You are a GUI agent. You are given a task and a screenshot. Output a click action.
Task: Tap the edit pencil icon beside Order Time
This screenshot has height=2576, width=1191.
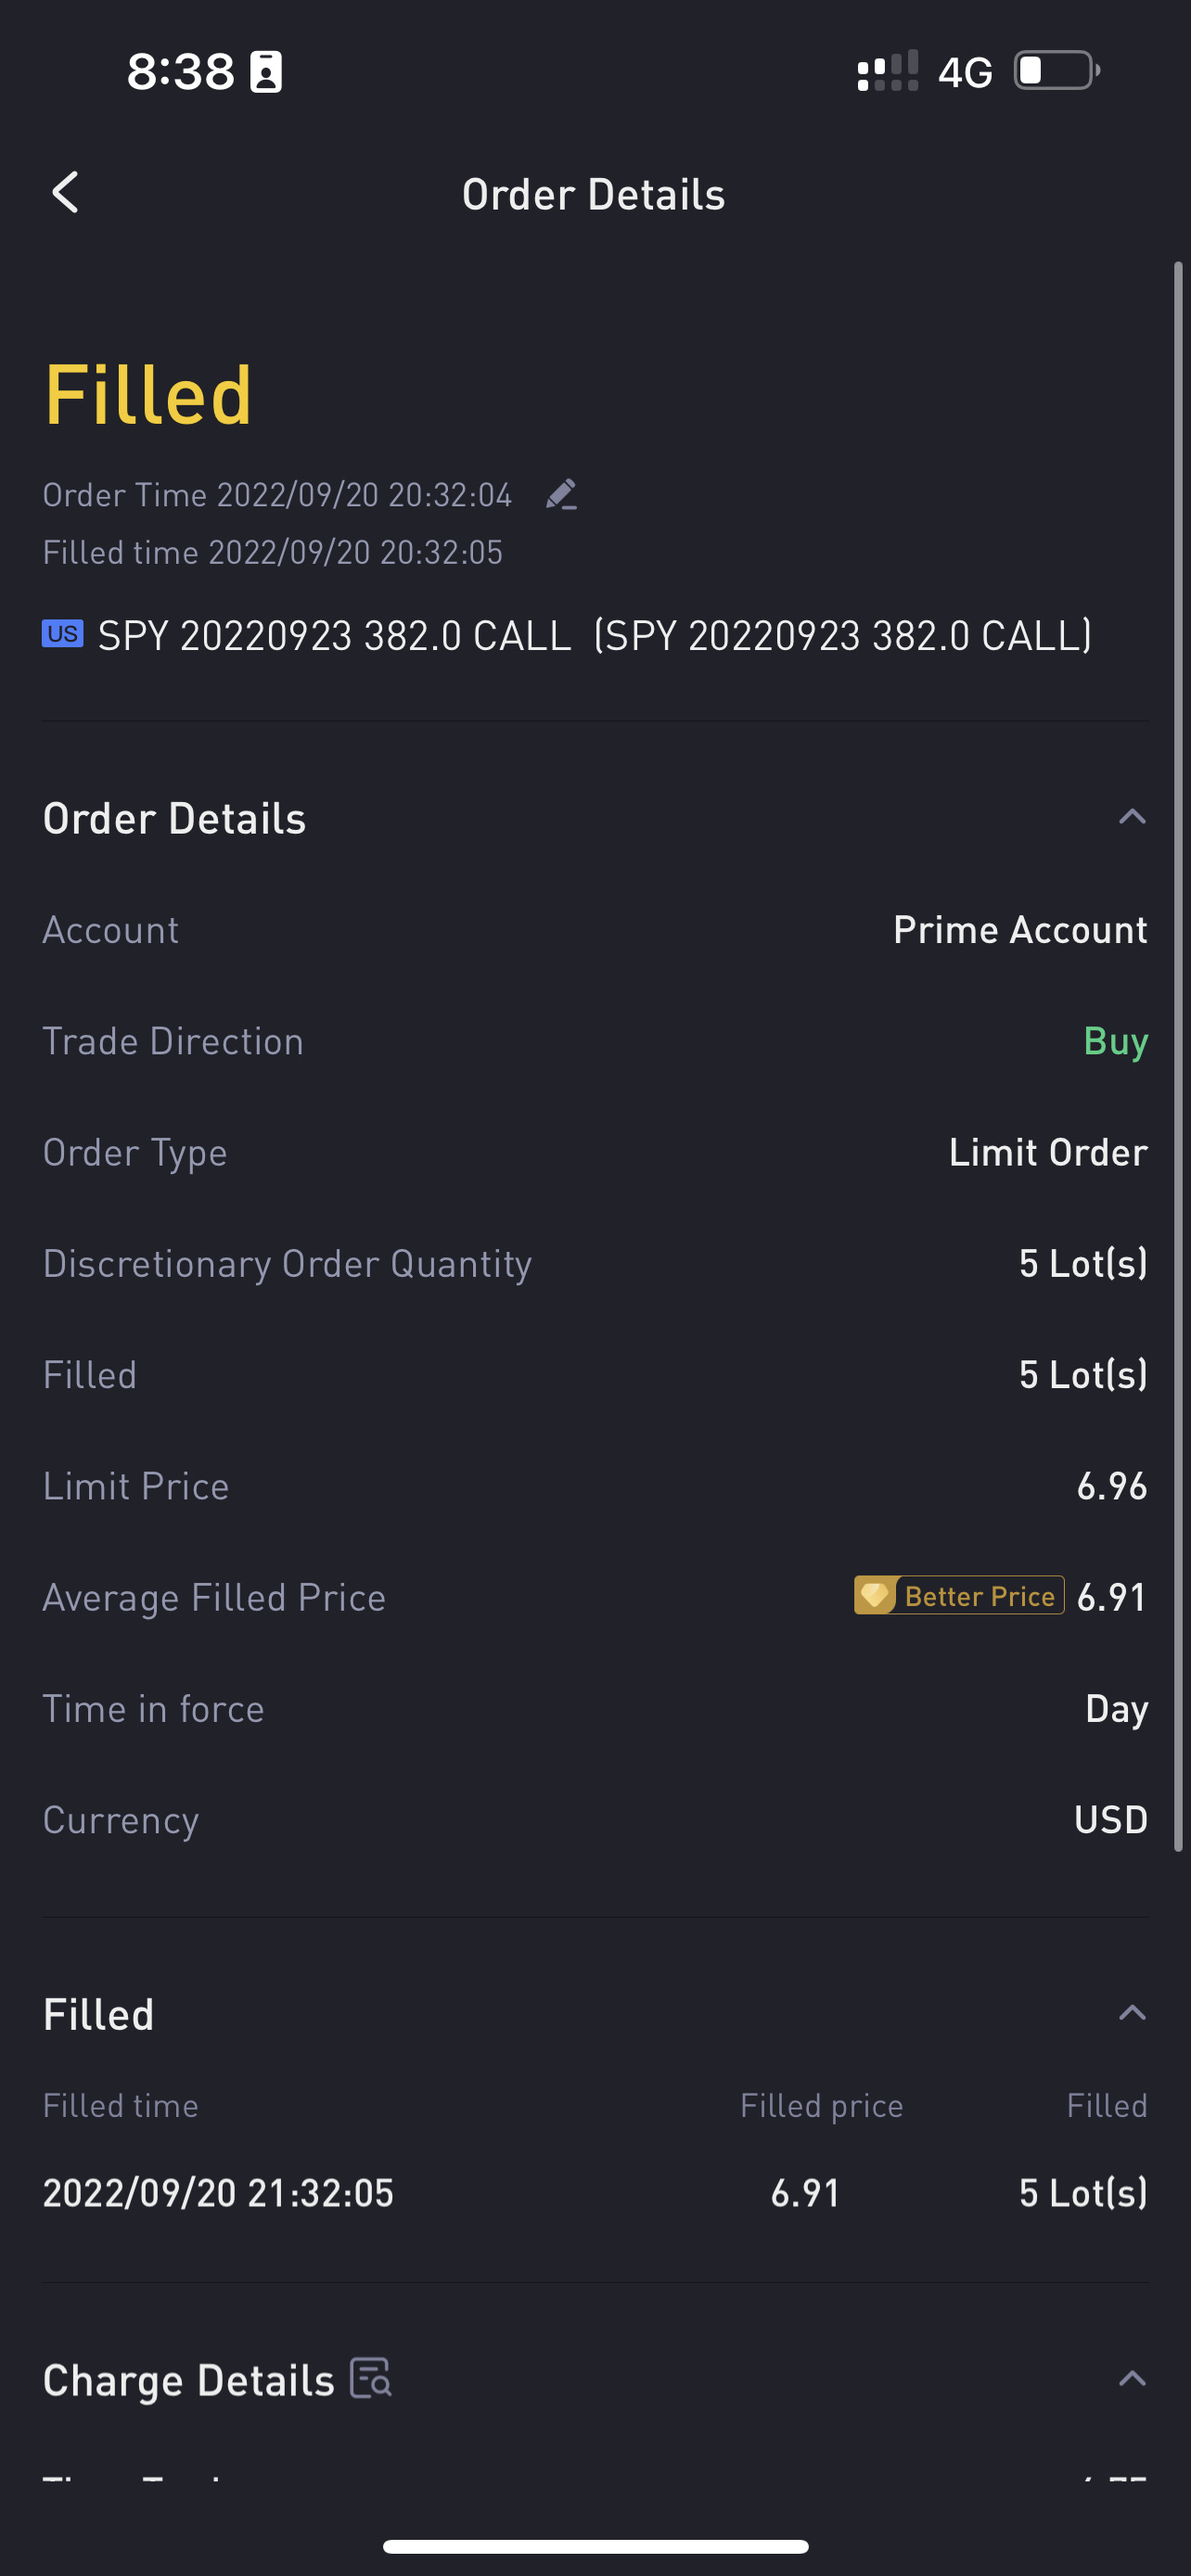(x=561, y=494)
